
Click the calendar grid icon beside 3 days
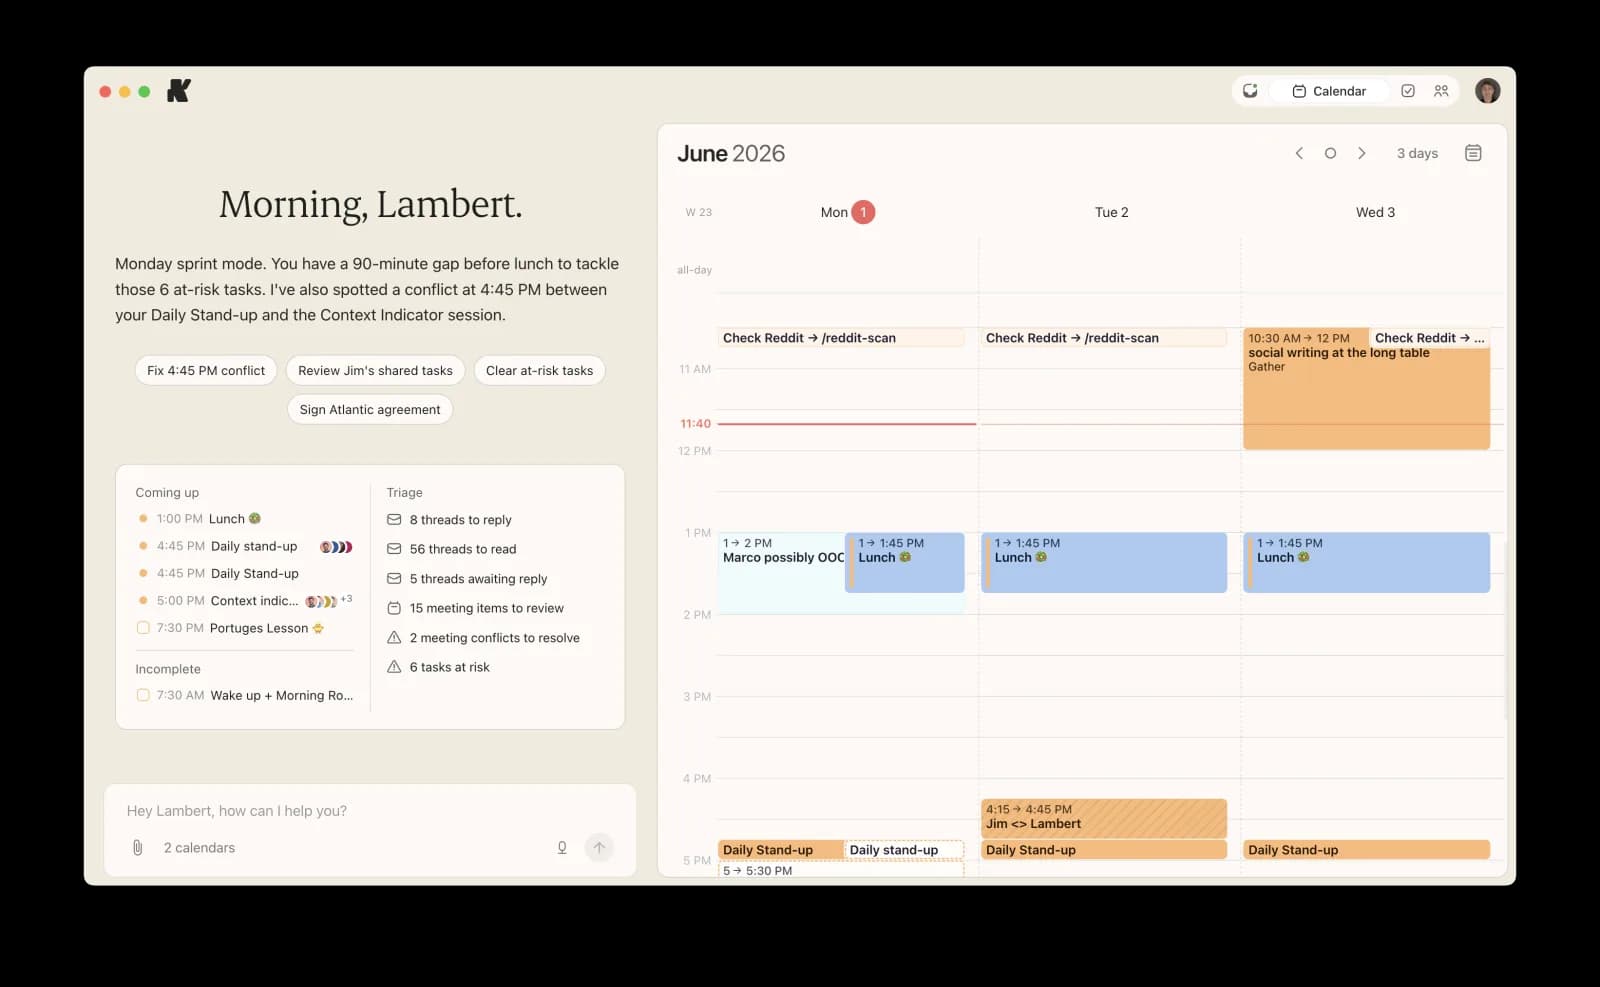click(1473, 153)
